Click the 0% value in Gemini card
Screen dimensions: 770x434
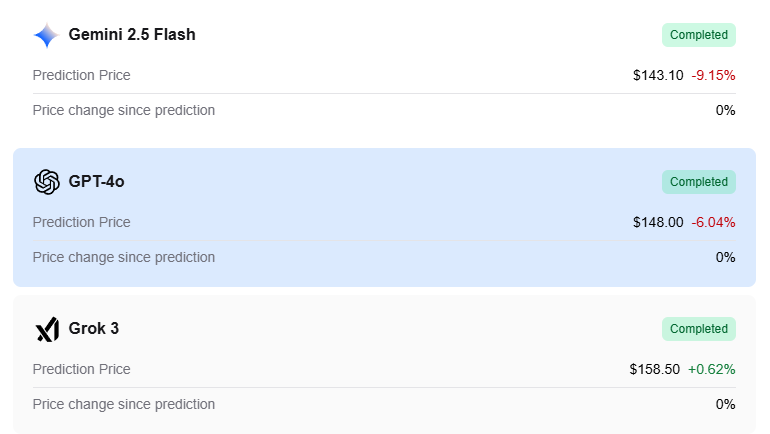pyautogui.click(x=725, y=110)
